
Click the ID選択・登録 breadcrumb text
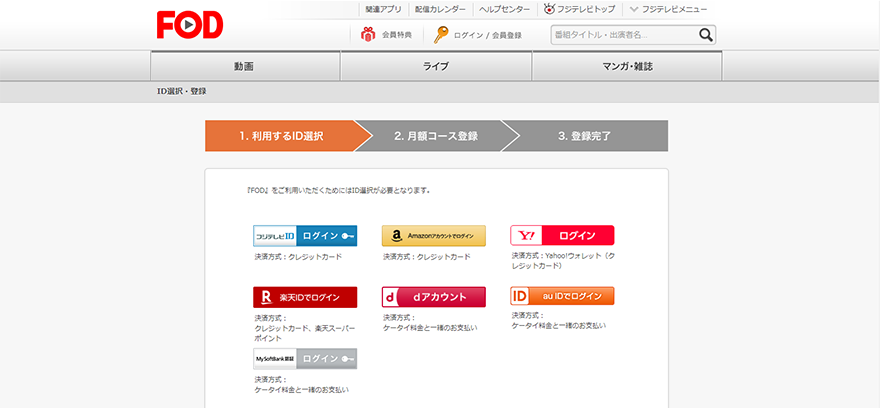pos(181,91)
